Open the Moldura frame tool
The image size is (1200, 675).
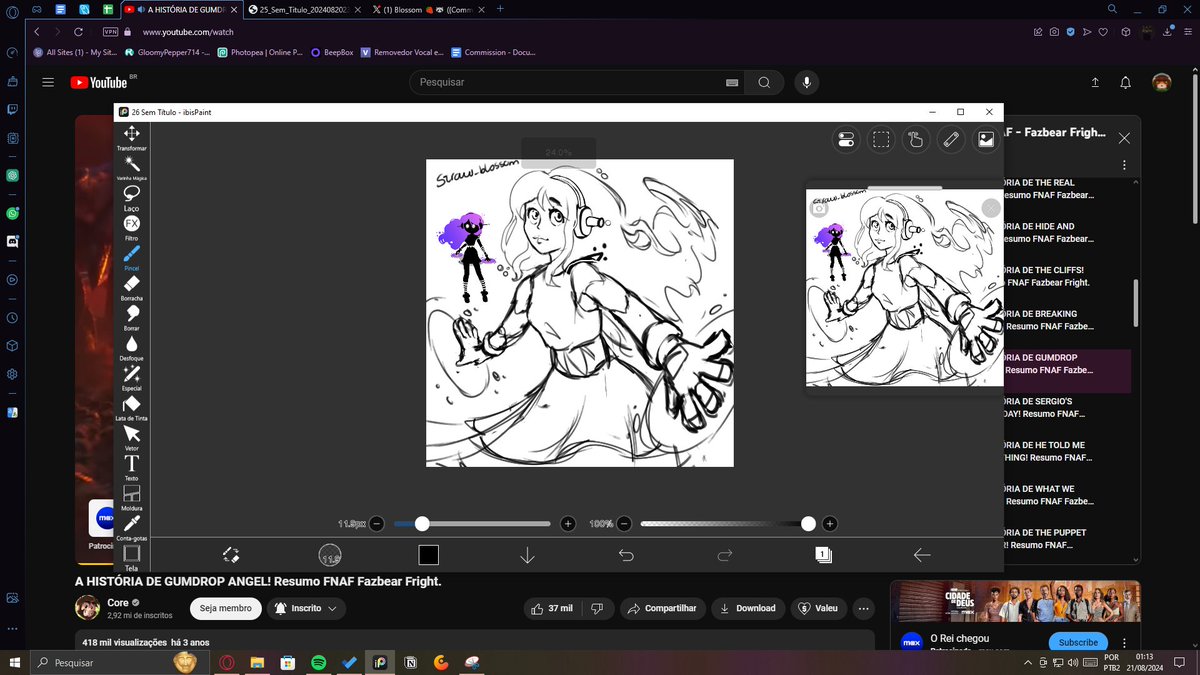[x=131, y=497]
